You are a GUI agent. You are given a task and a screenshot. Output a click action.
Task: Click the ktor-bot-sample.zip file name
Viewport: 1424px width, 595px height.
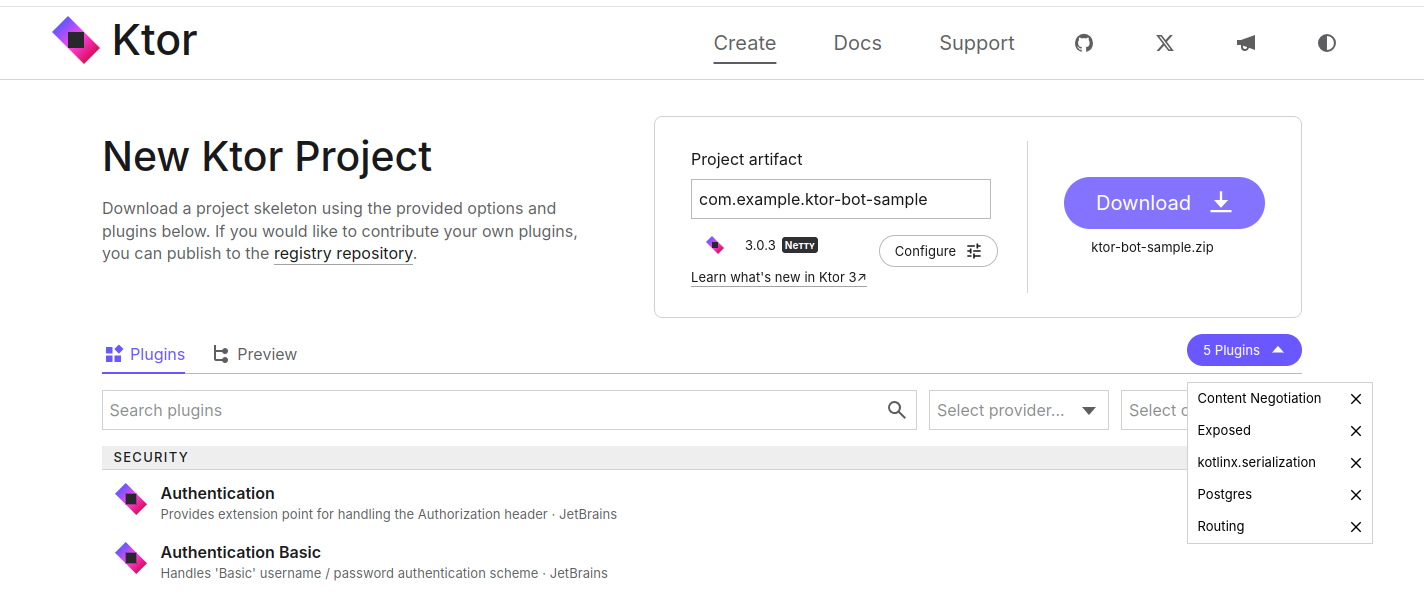[1152, 247]
